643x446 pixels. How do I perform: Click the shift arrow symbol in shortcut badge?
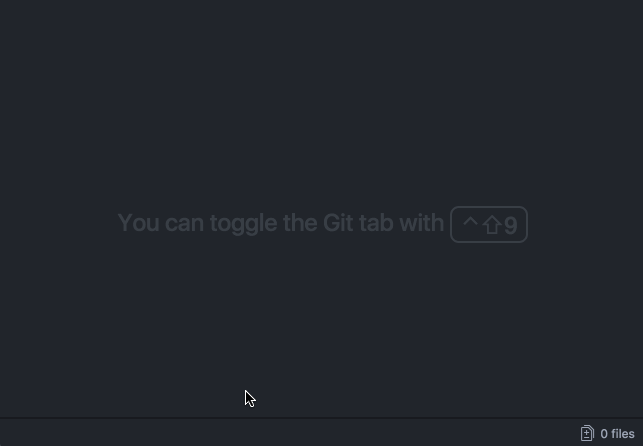492,225
